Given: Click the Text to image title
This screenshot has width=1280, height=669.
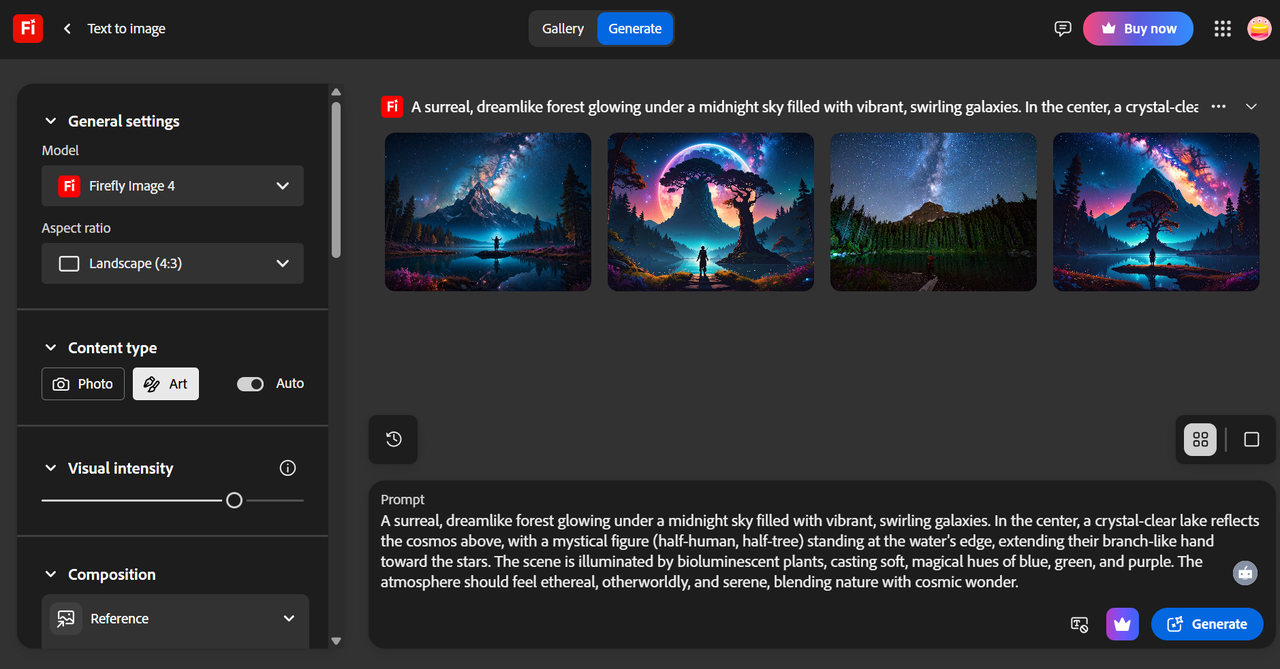Looking at the screenshot, I should pos(126,29).
